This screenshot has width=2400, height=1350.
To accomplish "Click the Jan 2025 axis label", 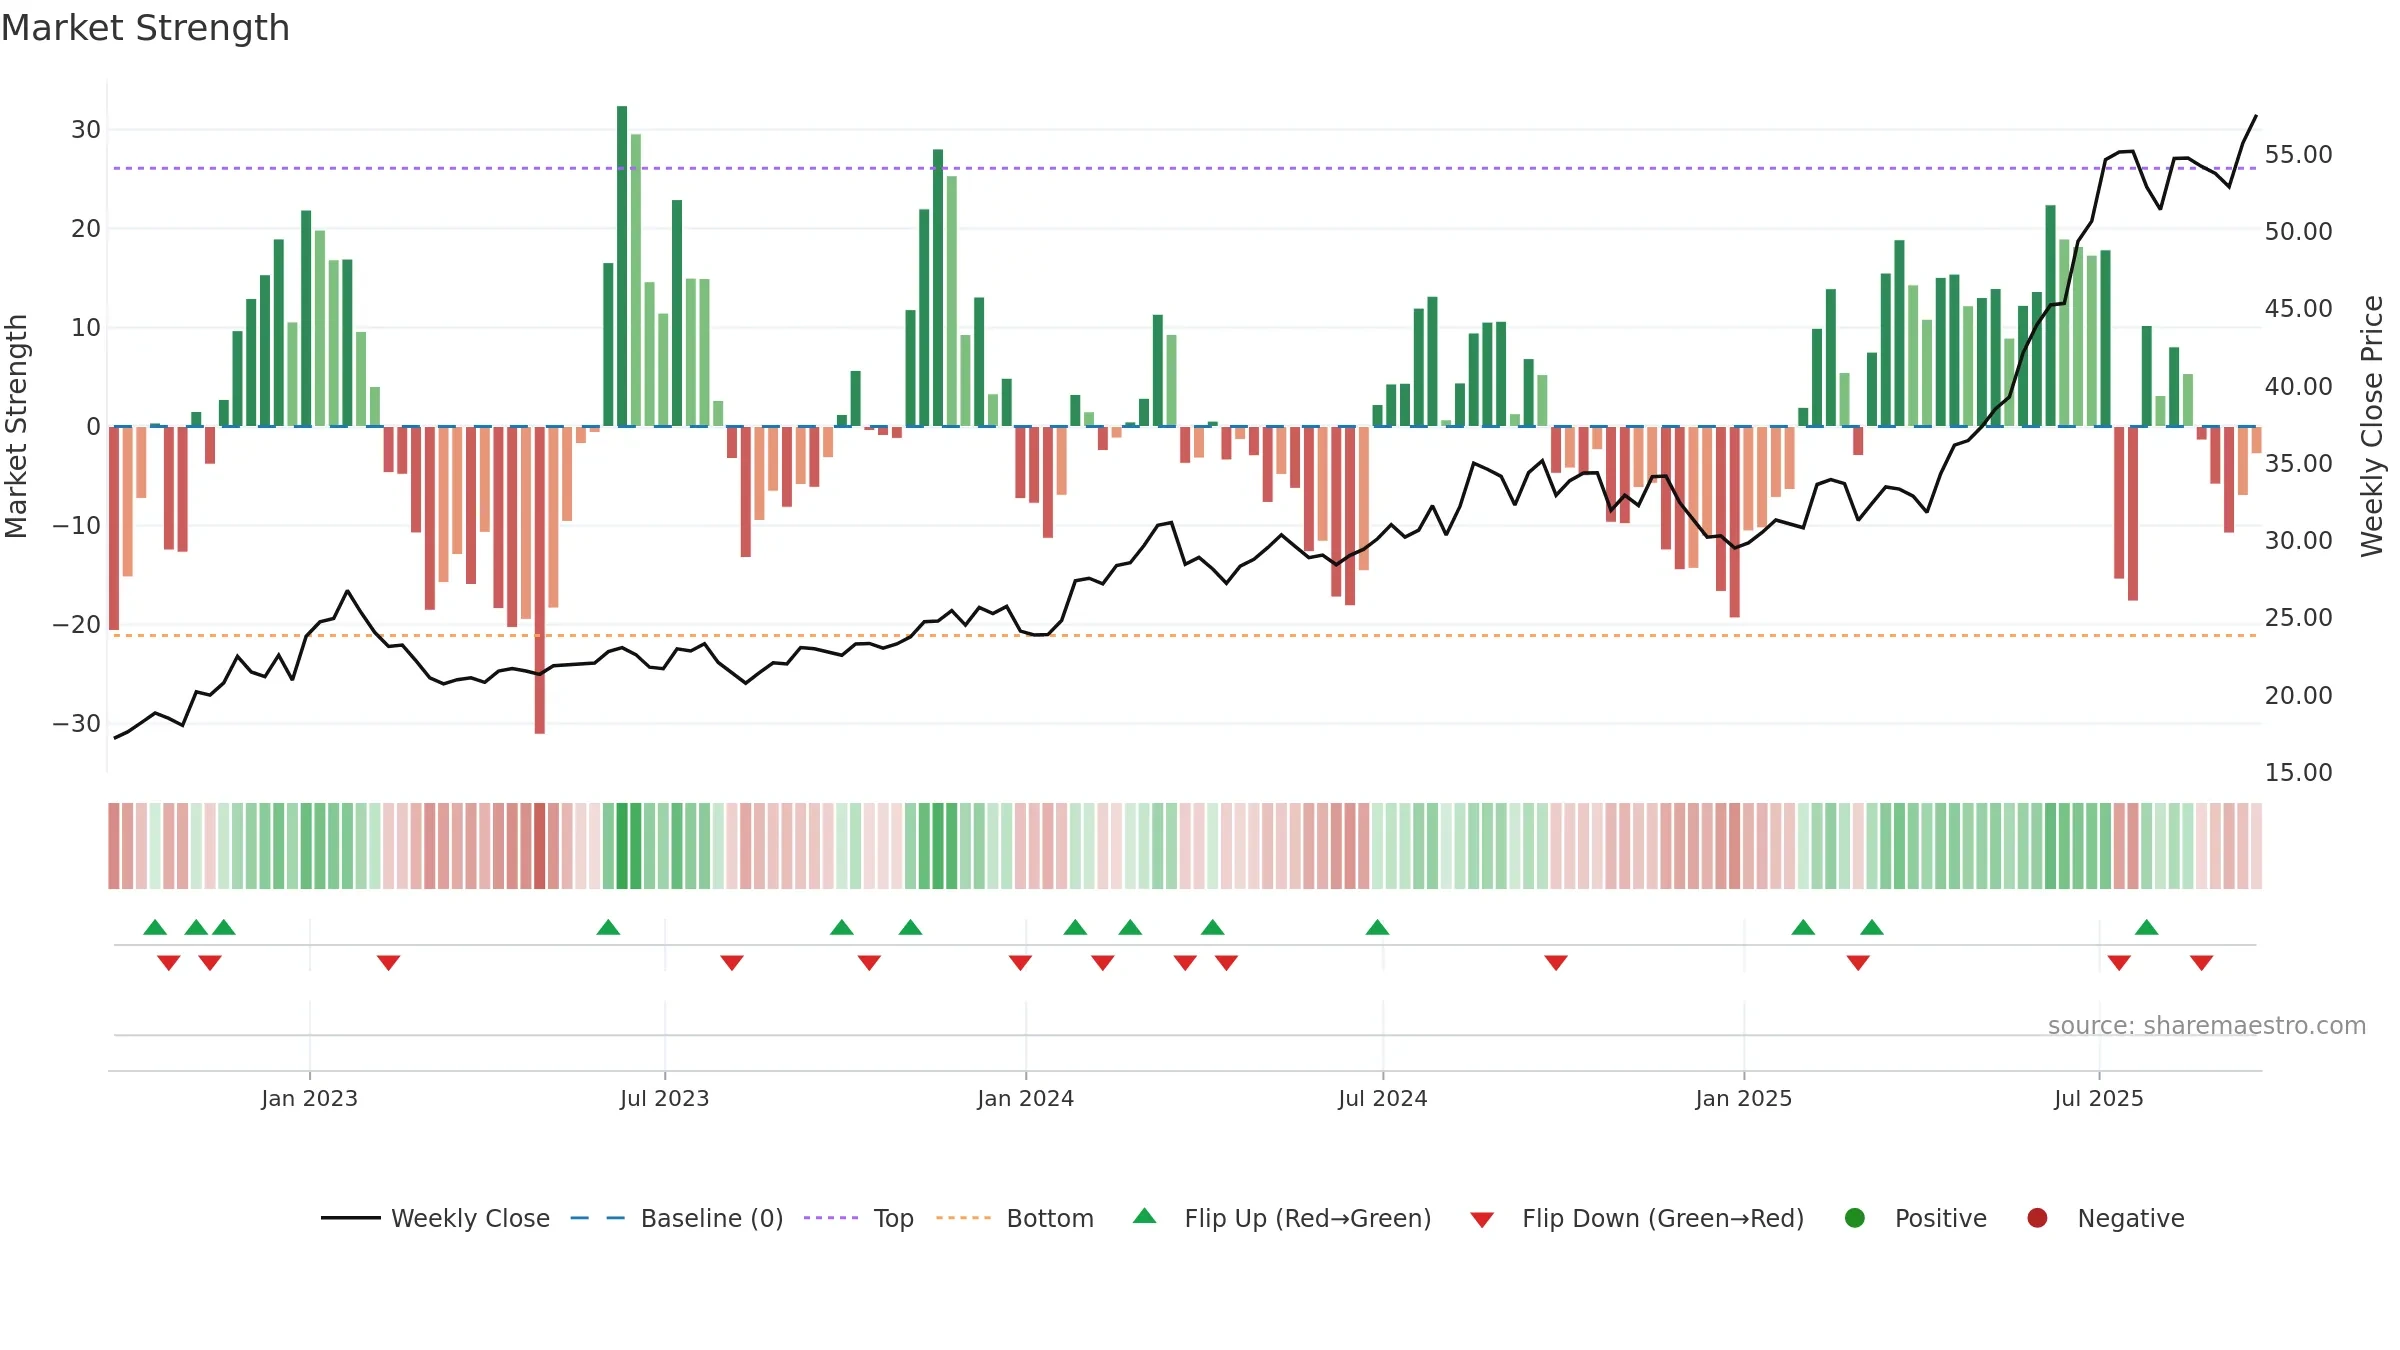I will click(1743, 1098).
